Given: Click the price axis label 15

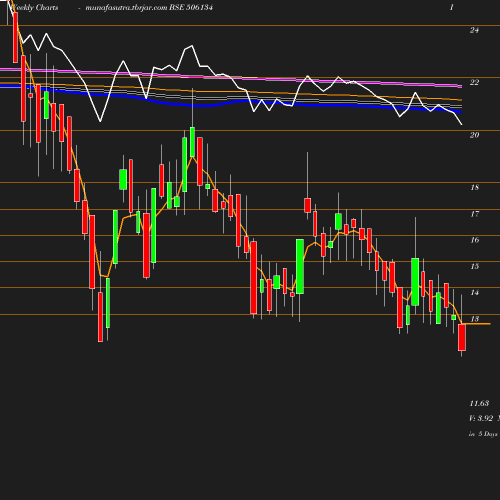Looking at the screenshot, I should [474, 266].
